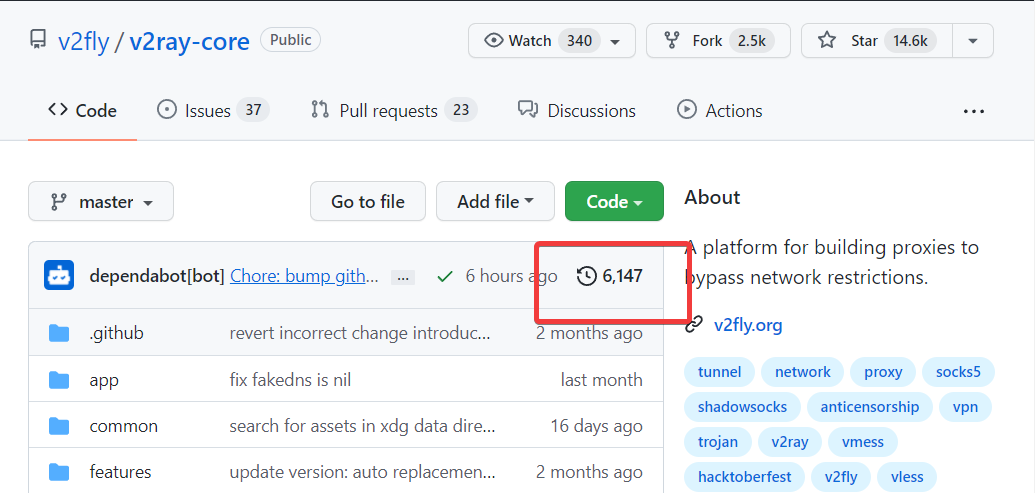1035x493 pixels.
Task: Click the features folder icon
Action: pos(59,472)
